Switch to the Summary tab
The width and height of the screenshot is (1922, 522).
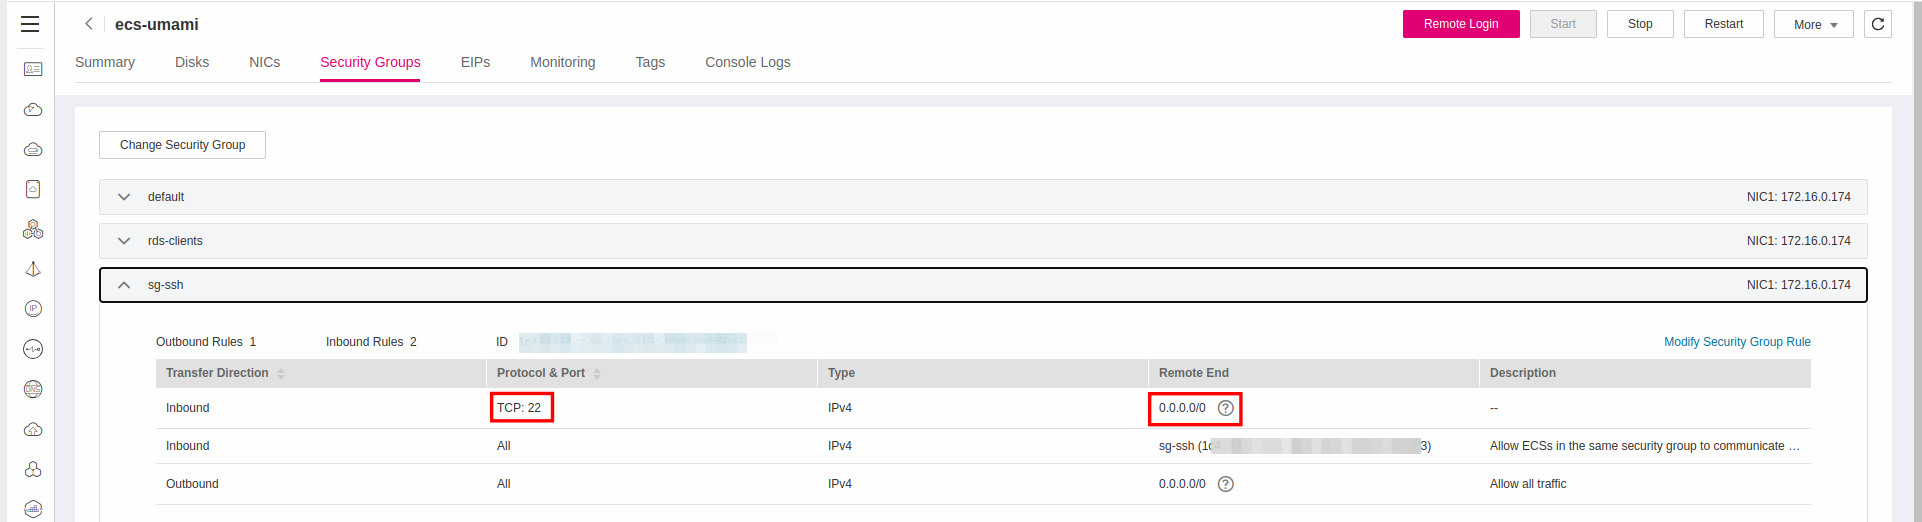click(105, 62)
